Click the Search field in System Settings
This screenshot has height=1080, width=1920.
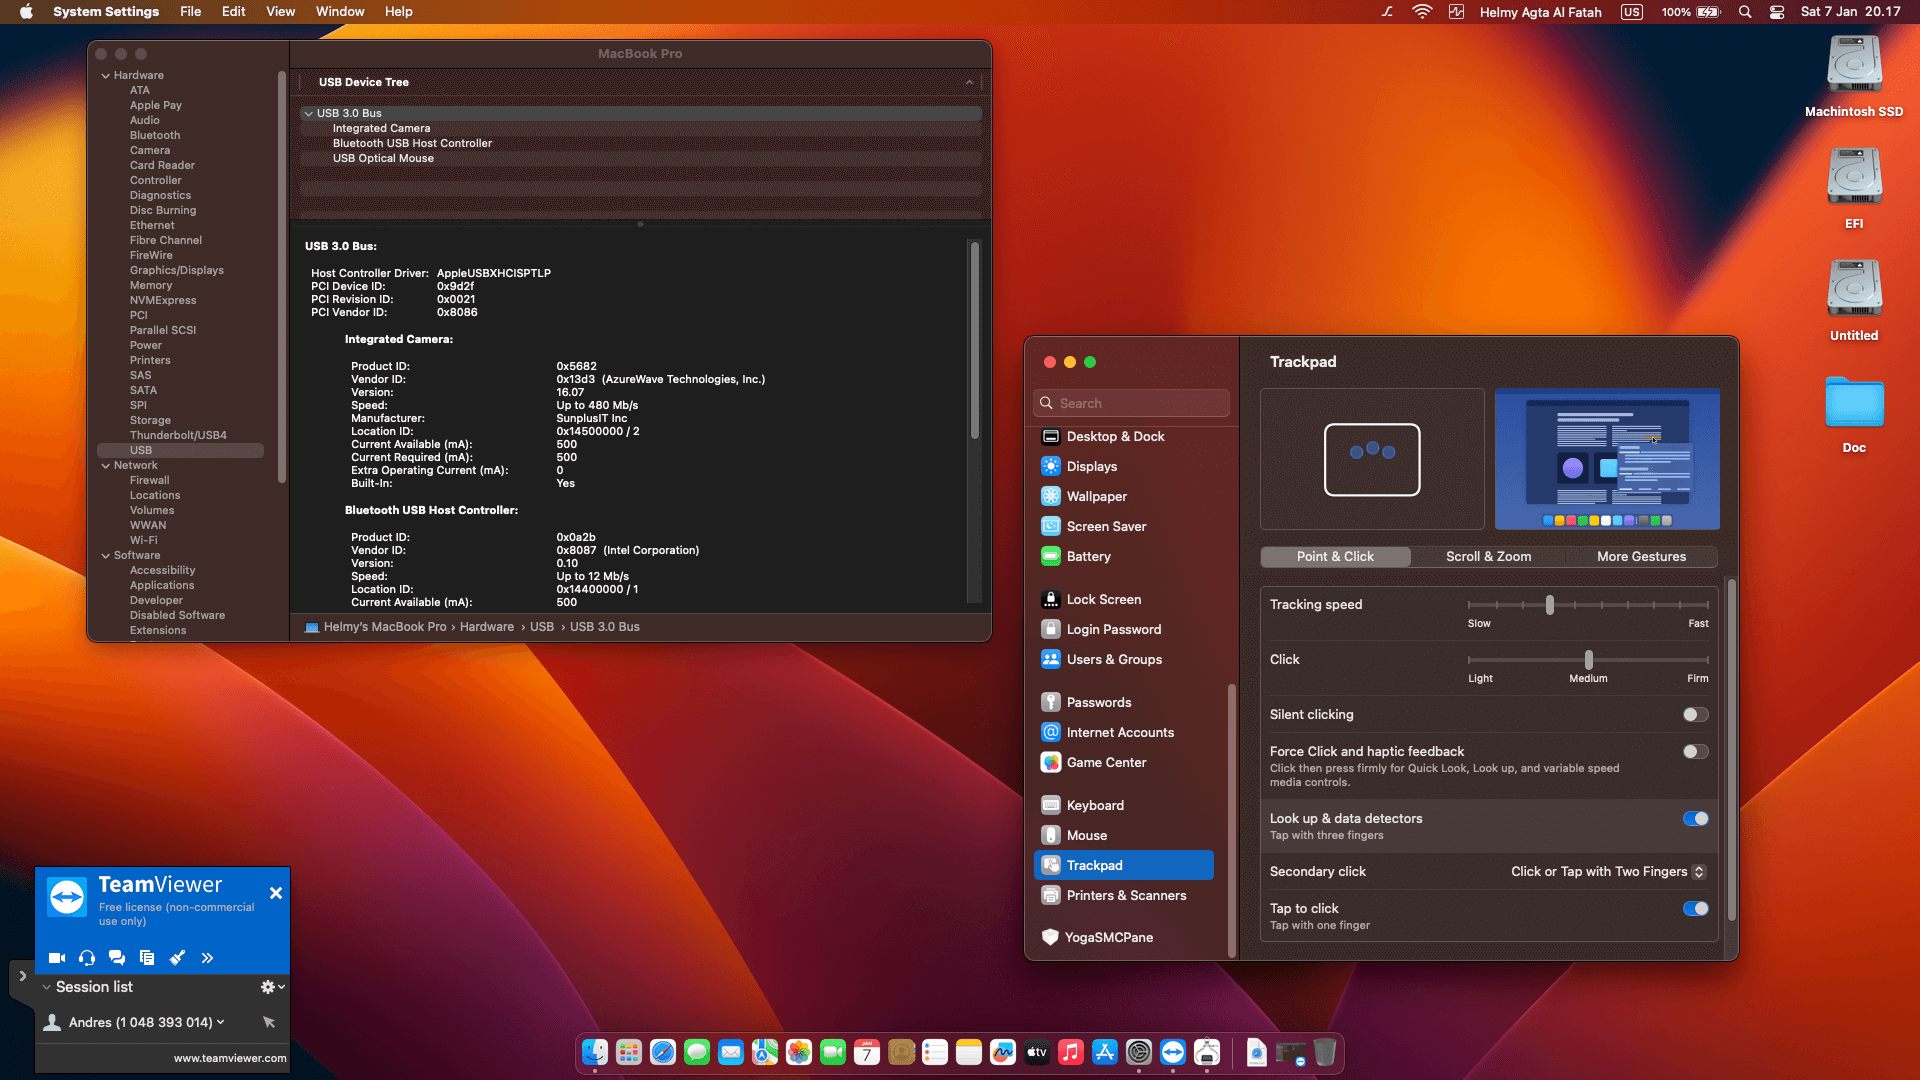click(x=1131, y=403)
